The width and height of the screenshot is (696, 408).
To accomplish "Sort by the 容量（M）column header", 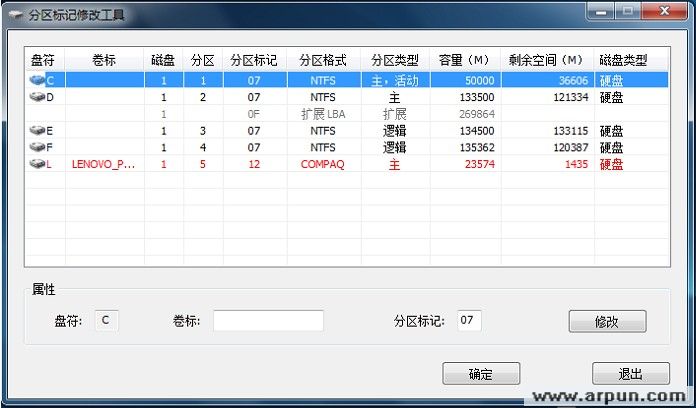I will click(x=466, y=60).
